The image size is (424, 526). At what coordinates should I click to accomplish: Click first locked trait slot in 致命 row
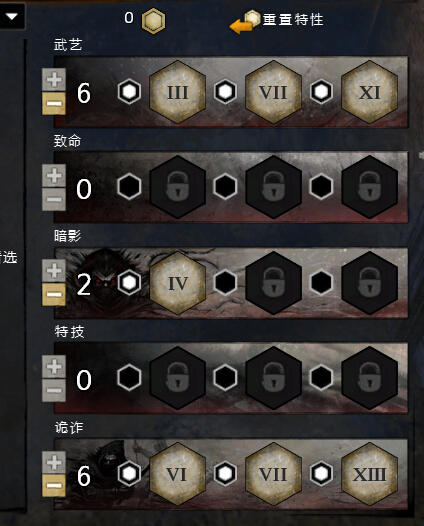[x=177, y=187]
